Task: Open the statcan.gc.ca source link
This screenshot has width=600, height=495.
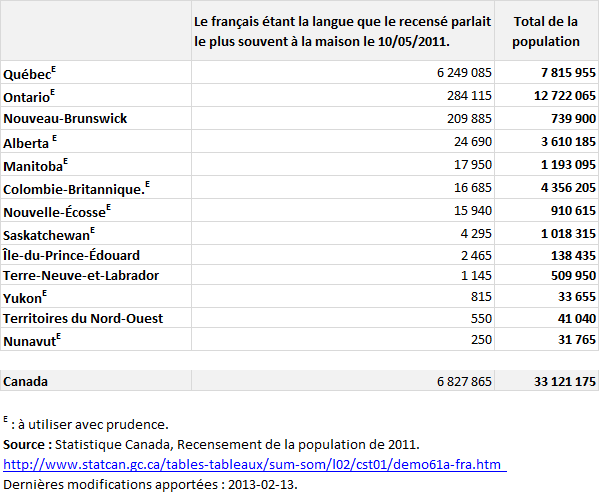Action: click(x=254, y=465)
